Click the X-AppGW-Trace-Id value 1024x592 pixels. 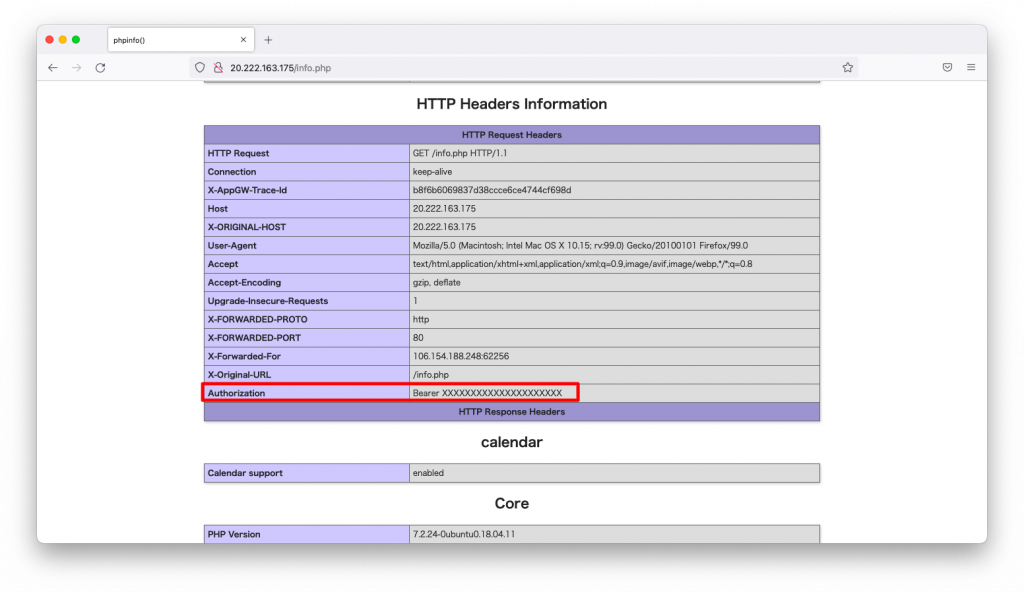(x=491, y=190)
